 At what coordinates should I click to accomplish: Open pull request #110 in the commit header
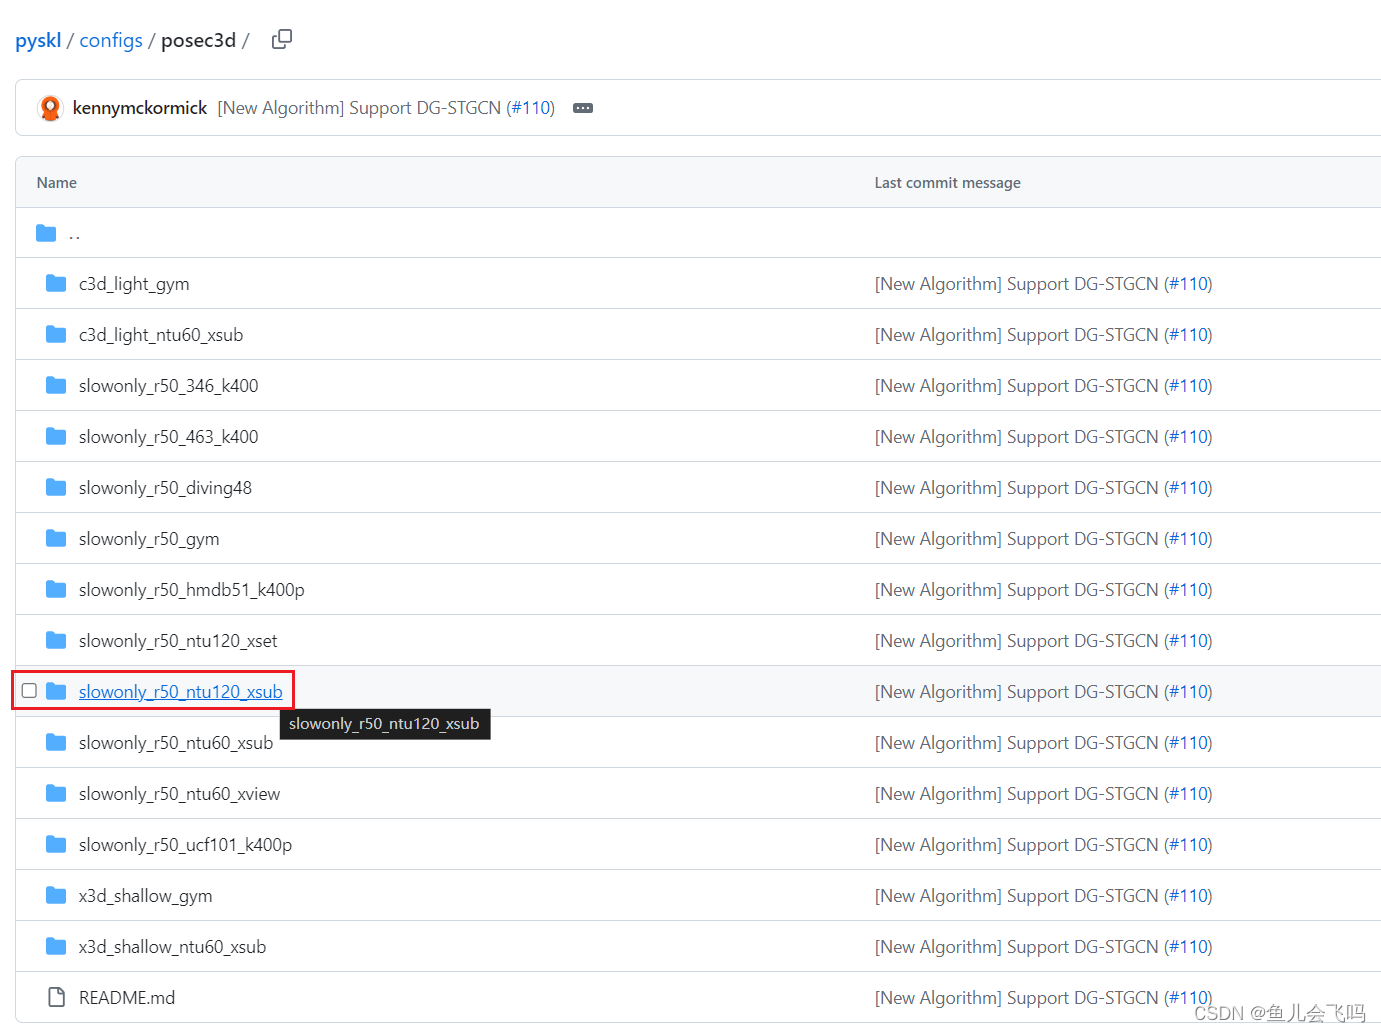[x=530, y=108]
